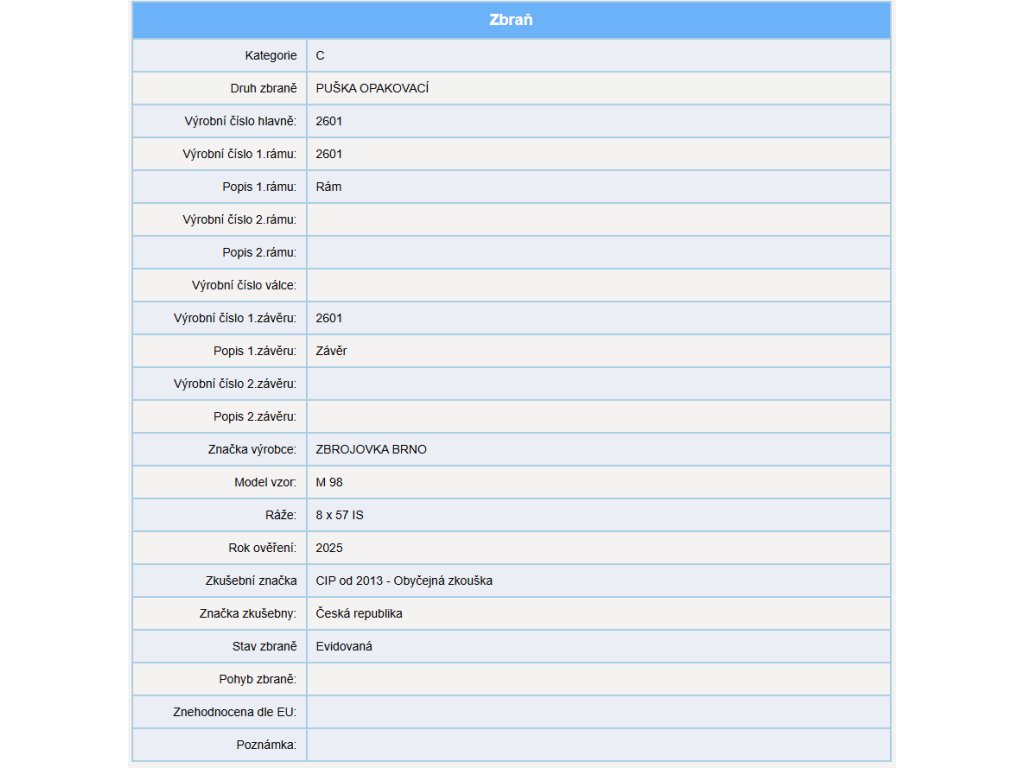Viewport: 1024px width, 768px height.
Task: Click the Výrobní číslo 1.závěru value 2601
Action: pyautogui.click(x=329, y=318)
